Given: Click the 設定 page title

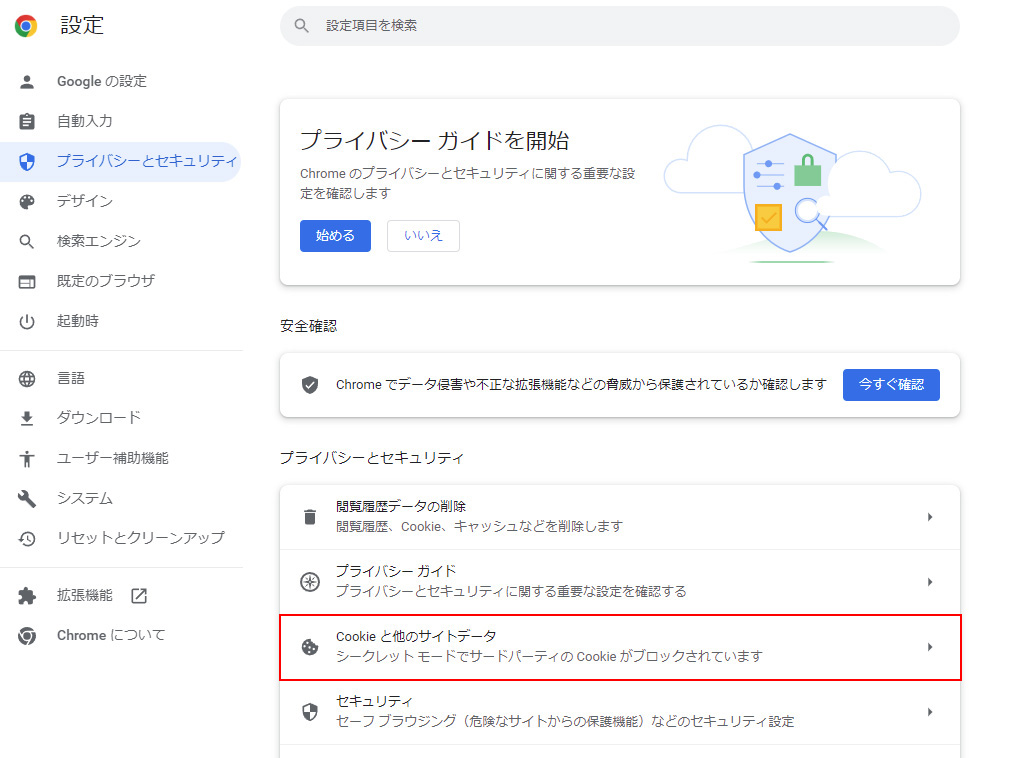Looking at the screenshot, I should coord(82,25).
